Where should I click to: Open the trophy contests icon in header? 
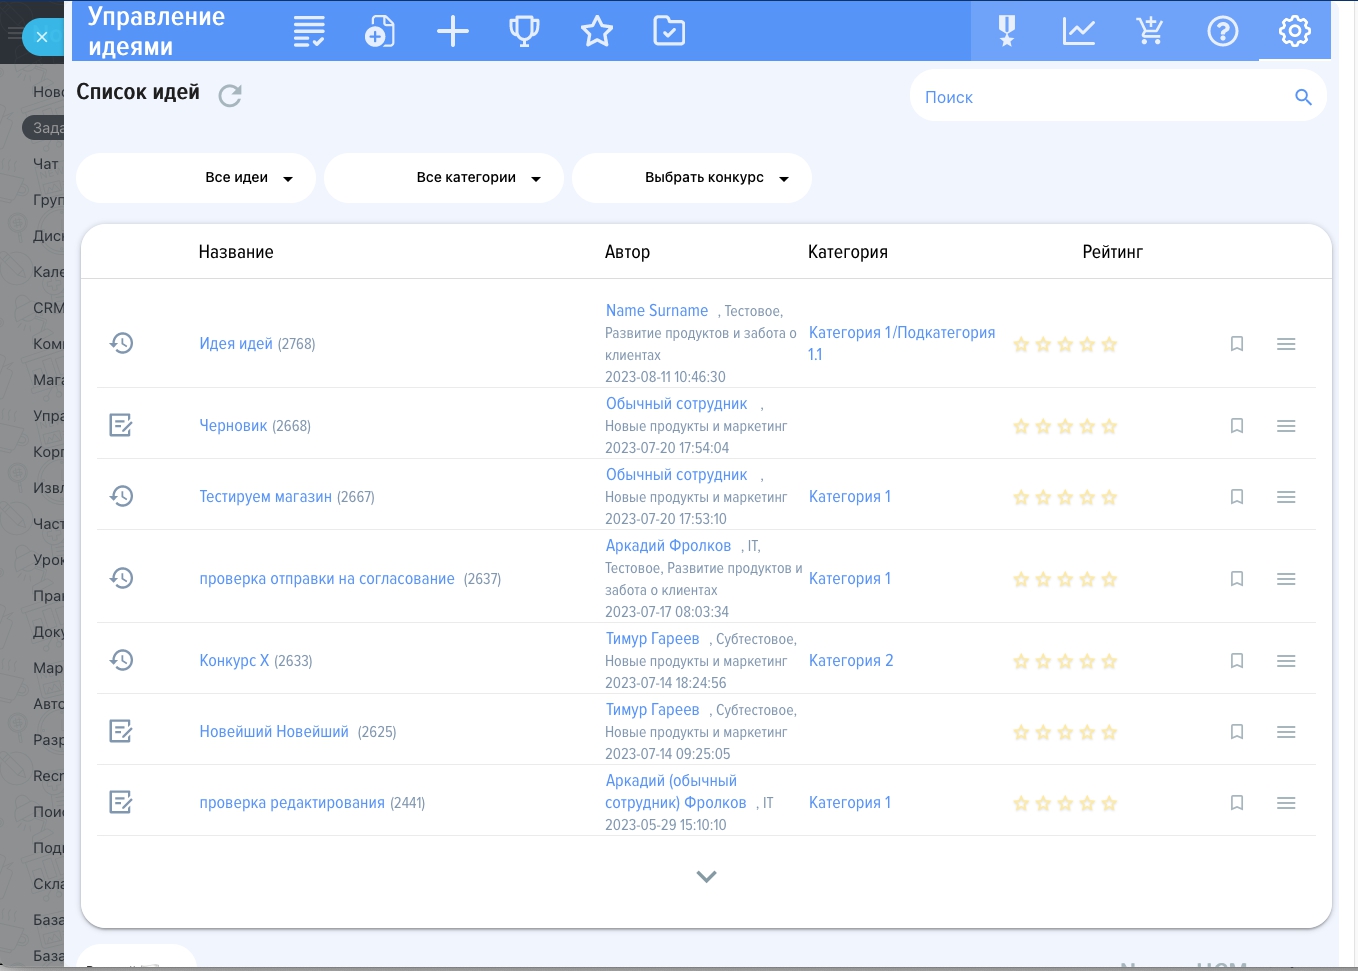coord(524,31)
